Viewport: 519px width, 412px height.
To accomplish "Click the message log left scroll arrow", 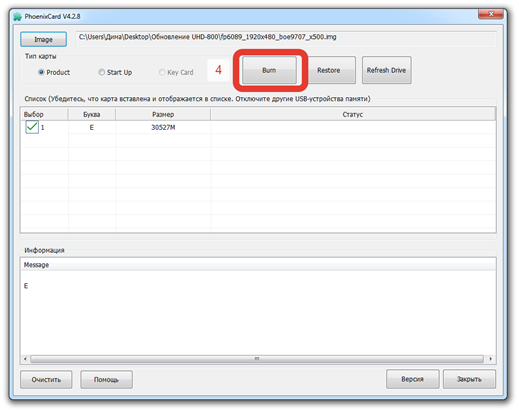I will pos(25,359).
